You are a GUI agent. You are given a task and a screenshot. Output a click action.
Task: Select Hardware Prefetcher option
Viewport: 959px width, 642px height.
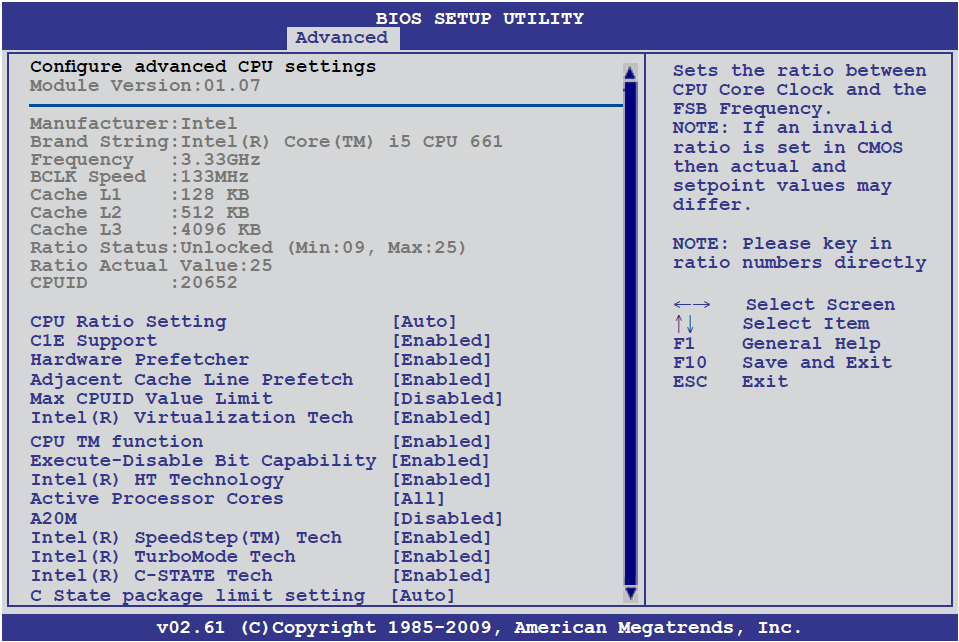[x=140, y=360]
